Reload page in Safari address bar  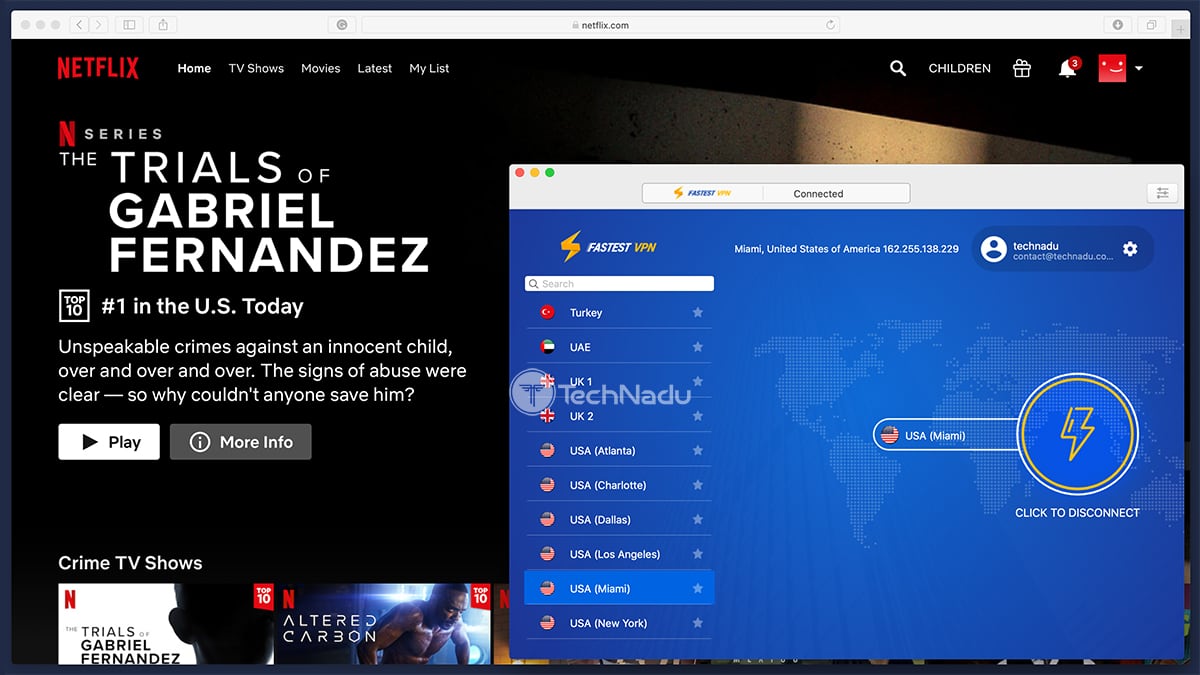pos(830,24)
